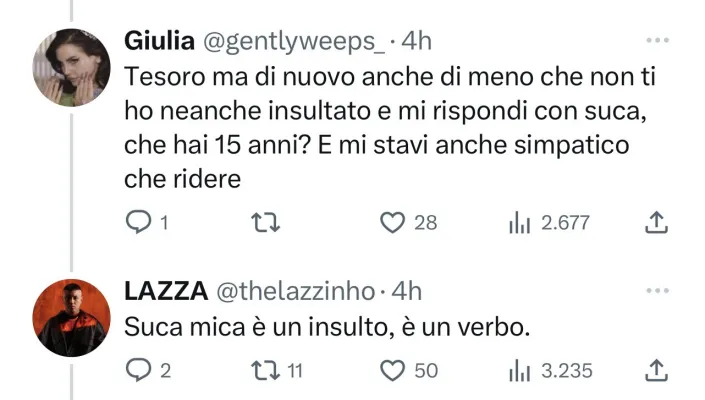Click the LAZZA display name
705x400 pixels.
165,291
